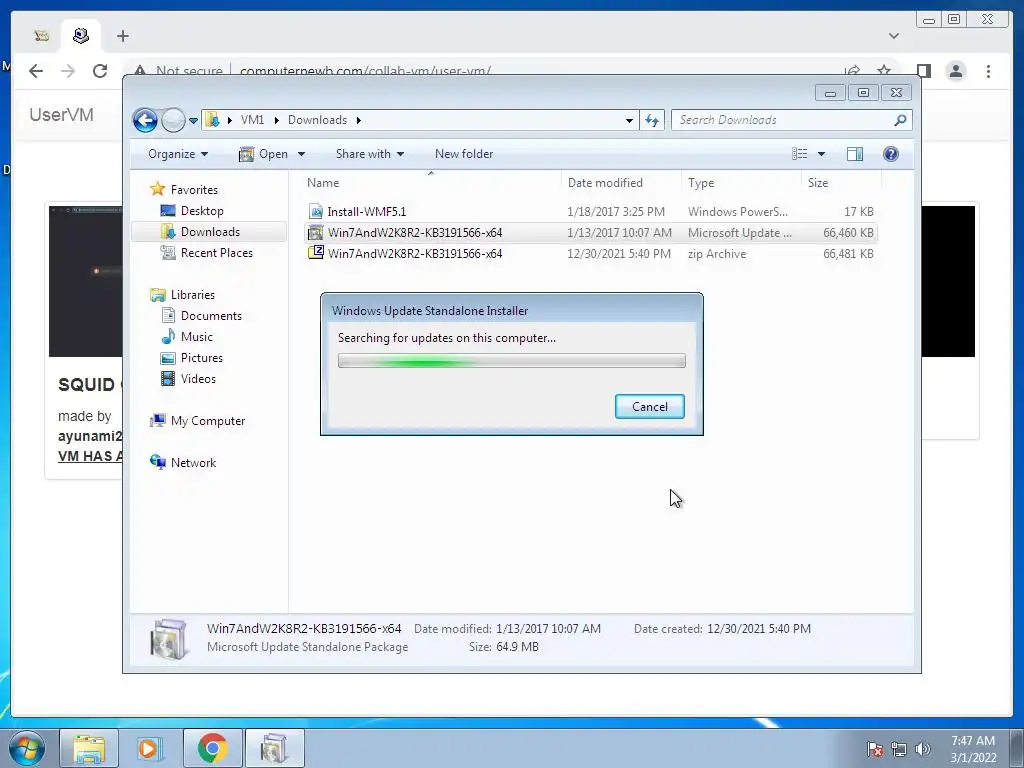Open the Action Center flag icon
Viewport: 1024px width, 768px height.
click(875, 750)
